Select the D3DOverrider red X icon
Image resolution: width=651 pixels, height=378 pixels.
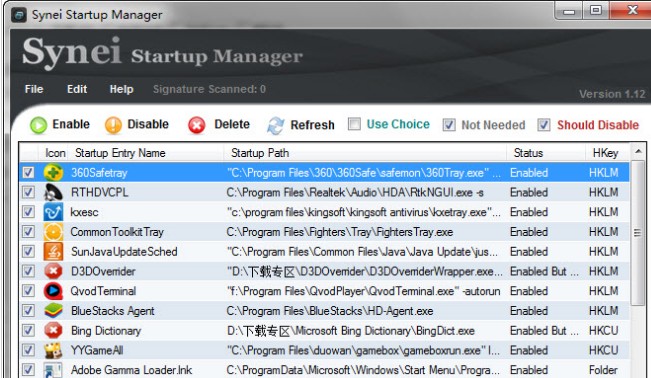coord(53,271)
